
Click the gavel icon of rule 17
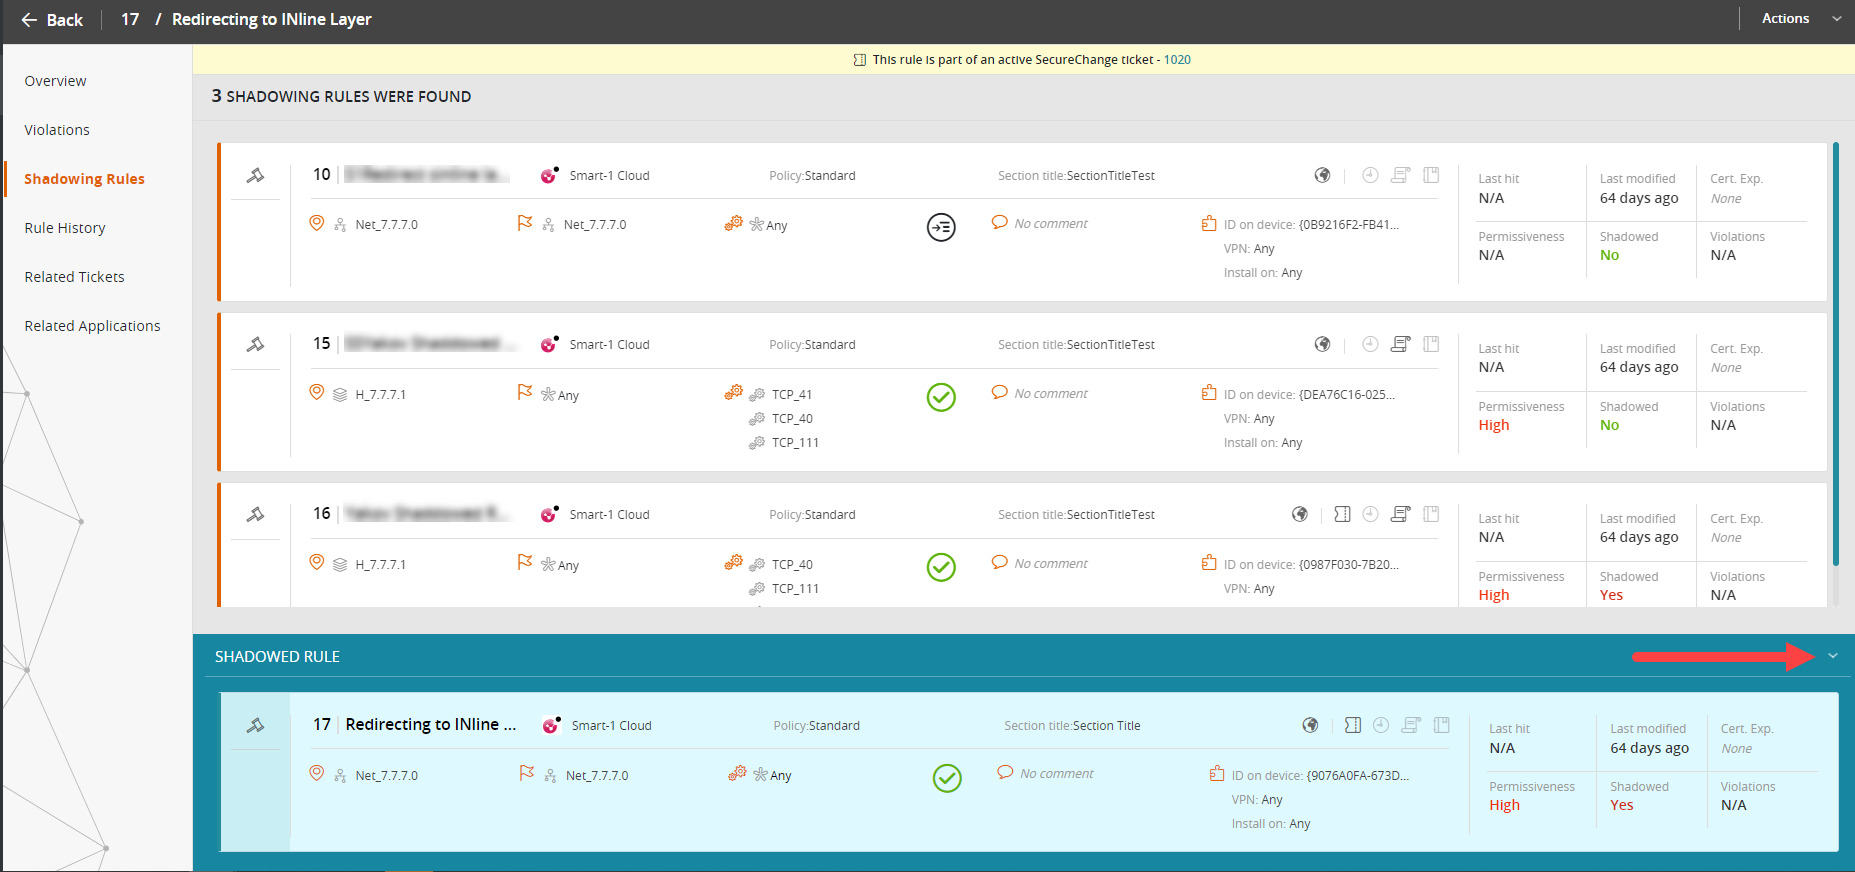coord(255,725)
